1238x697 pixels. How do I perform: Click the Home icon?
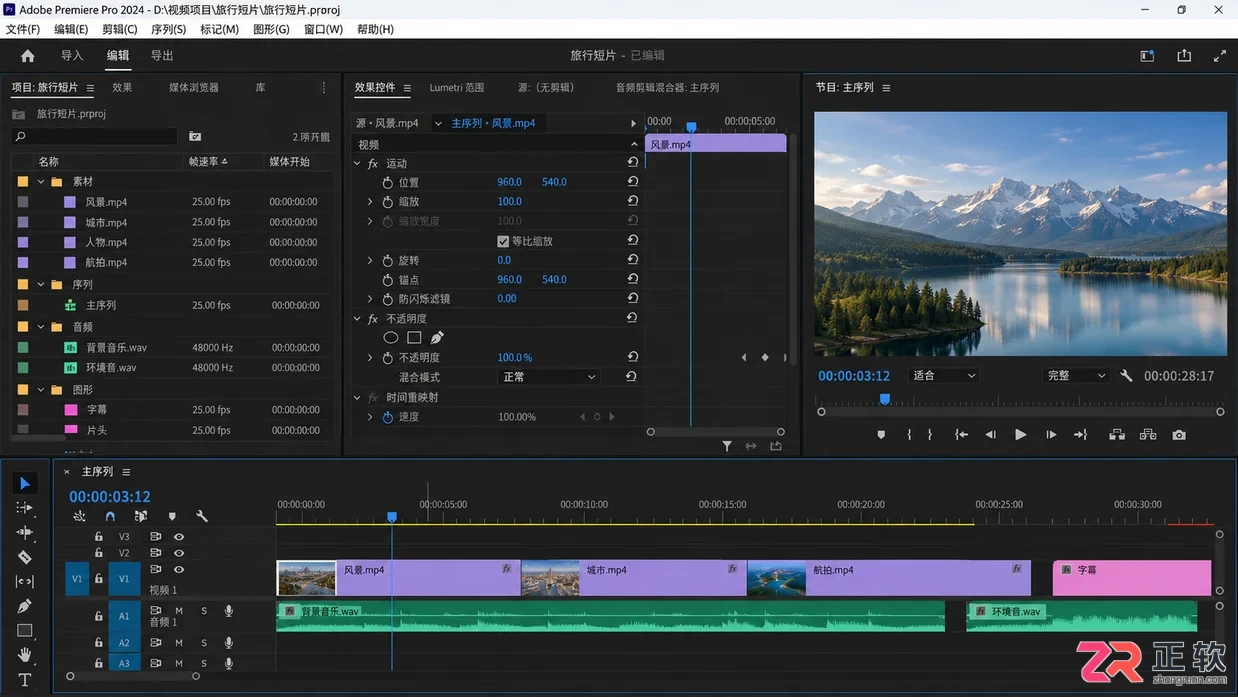pyautogui.click(x=28, y=56)
